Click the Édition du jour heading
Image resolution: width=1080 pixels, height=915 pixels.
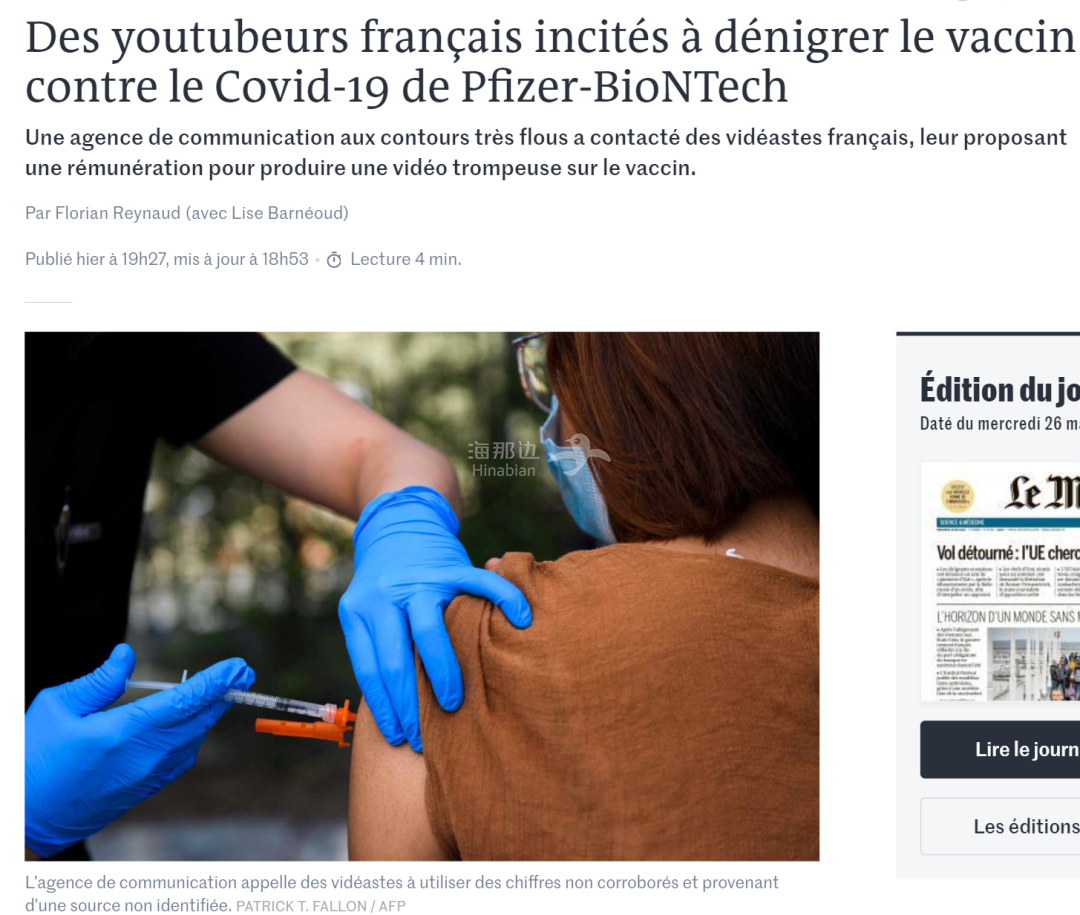point(999,389)
